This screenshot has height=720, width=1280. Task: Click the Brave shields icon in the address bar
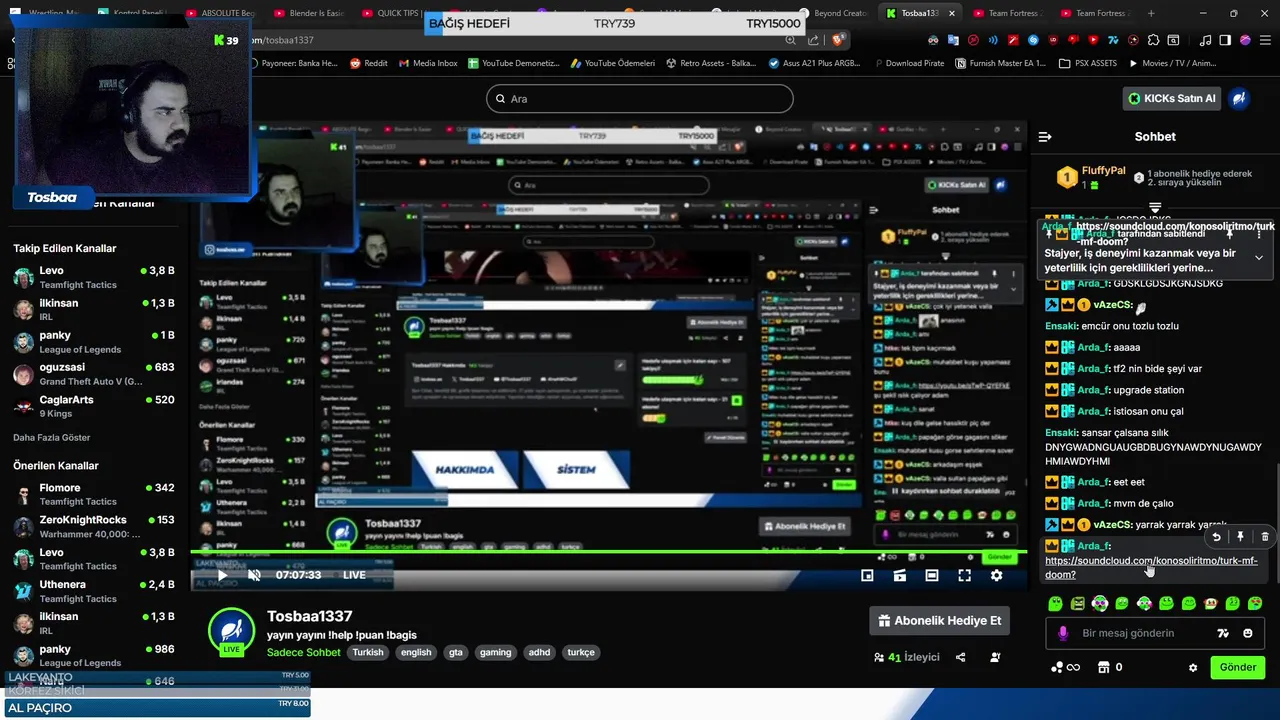pos(838,40)
